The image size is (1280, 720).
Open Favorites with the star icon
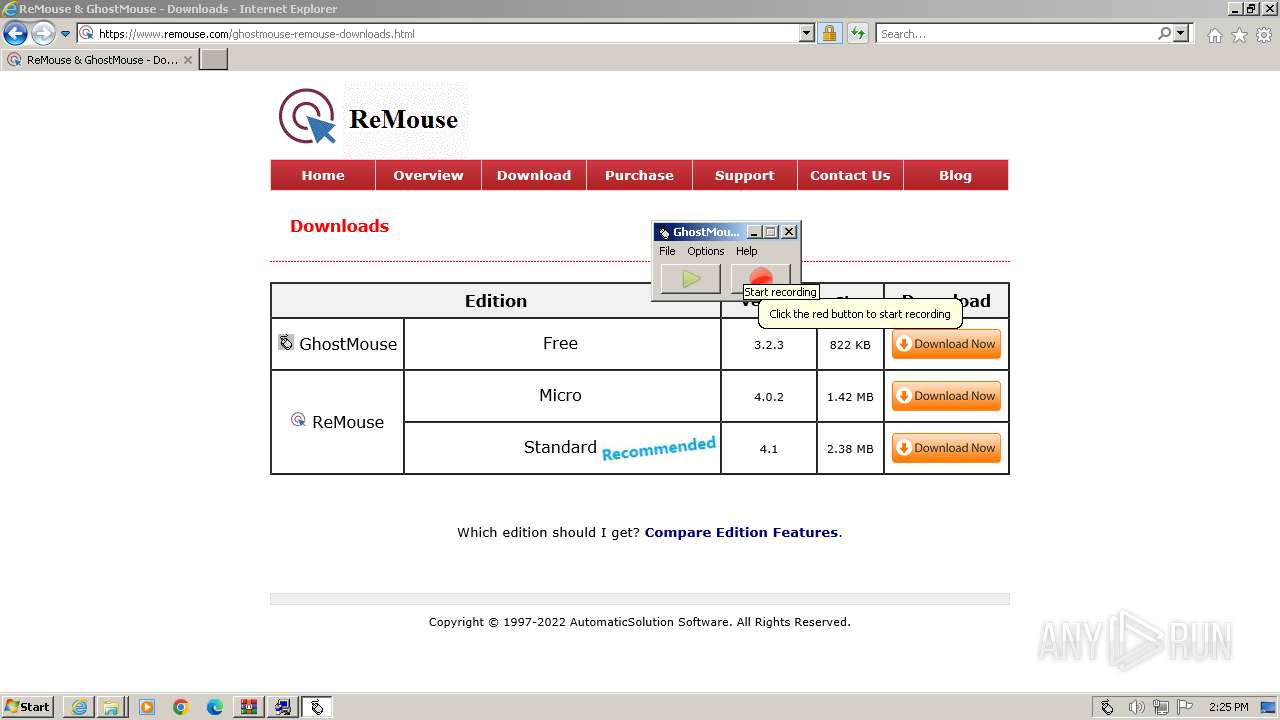1239,35
